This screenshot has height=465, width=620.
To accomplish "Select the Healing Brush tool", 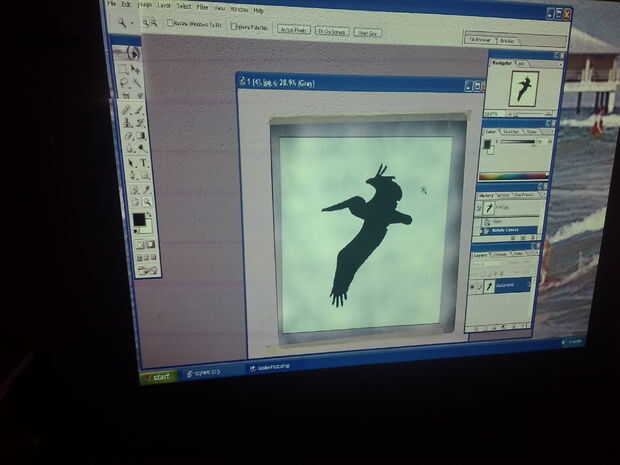I will 127,110.
